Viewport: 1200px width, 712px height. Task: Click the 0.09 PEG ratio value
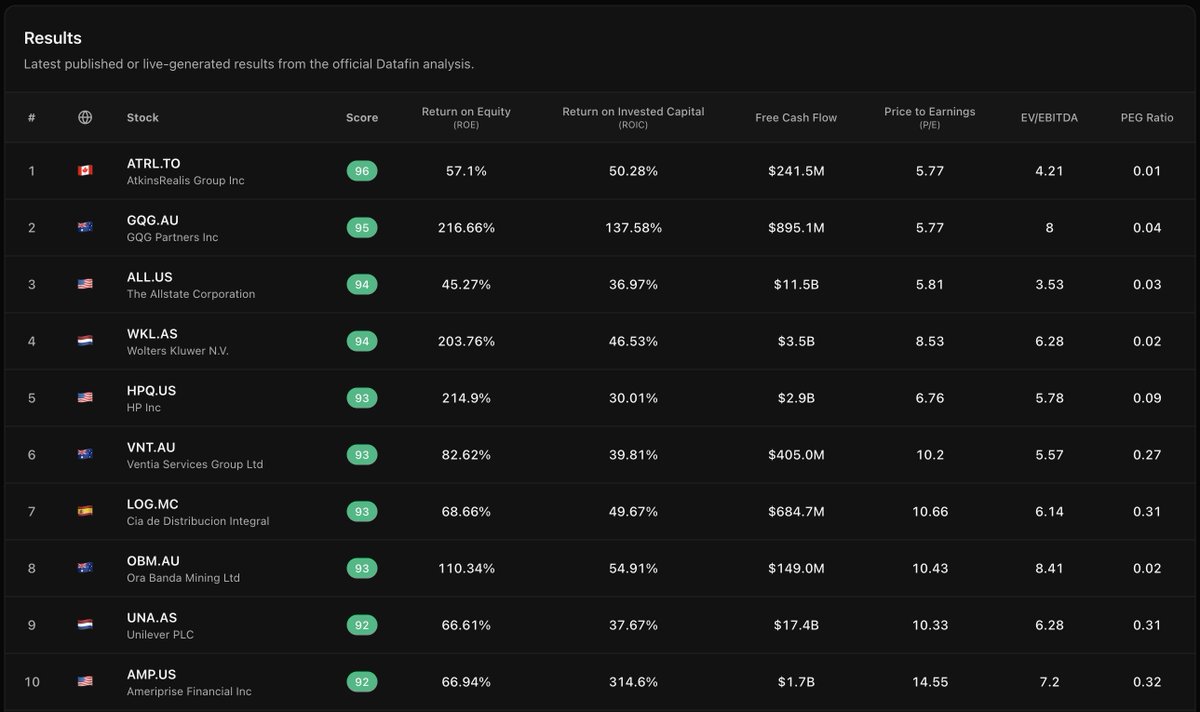coord(1147,398)
